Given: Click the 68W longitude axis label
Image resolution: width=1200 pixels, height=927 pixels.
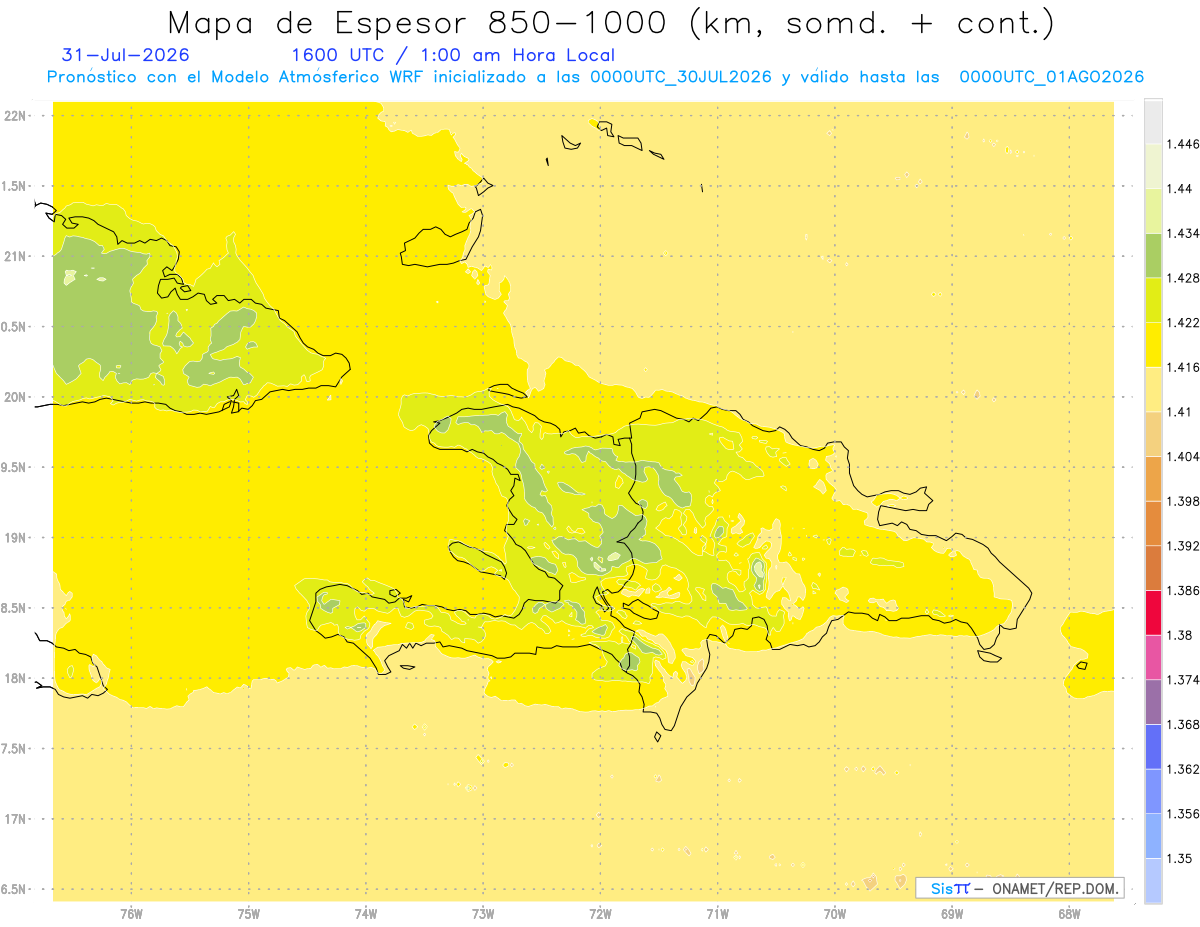Looking at the screenshot, I should 1069,913.
